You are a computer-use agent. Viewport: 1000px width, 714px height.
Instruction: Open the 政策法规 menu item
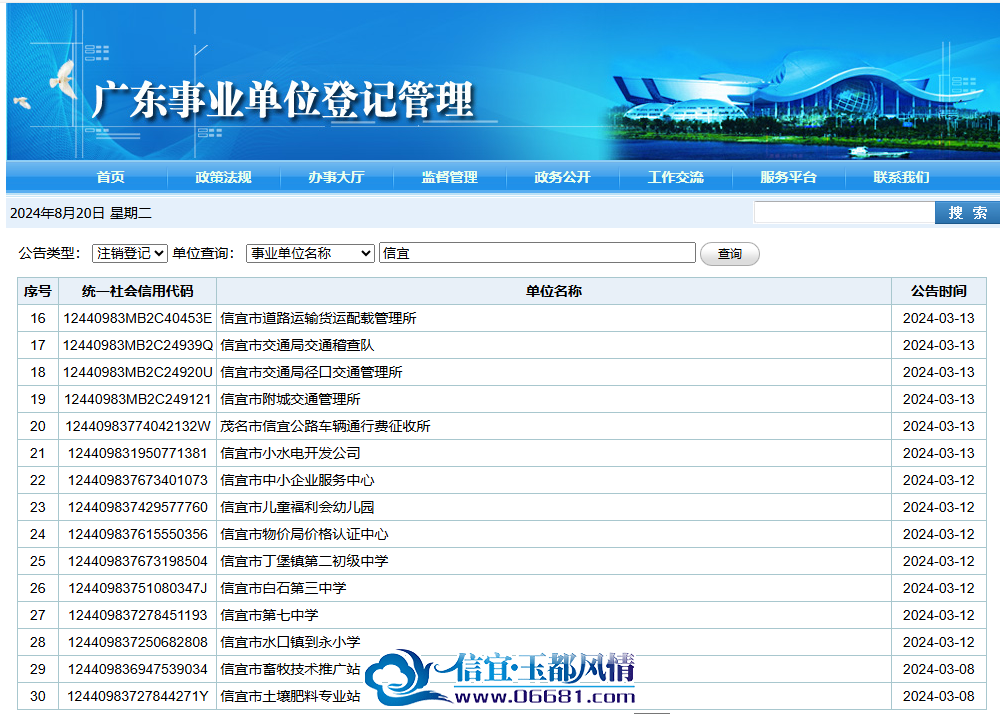pos(223,177)
